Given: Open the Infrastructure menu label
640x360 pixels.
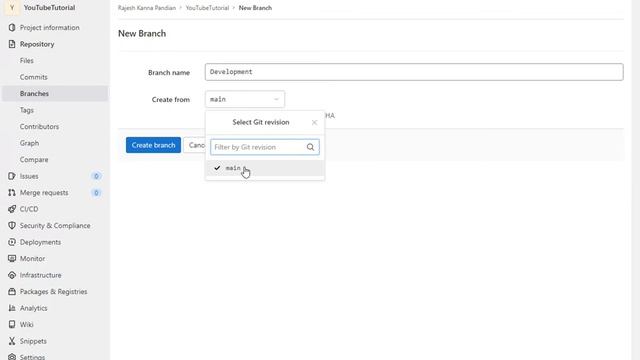Looking at the screenshot, I should [40, 275].
